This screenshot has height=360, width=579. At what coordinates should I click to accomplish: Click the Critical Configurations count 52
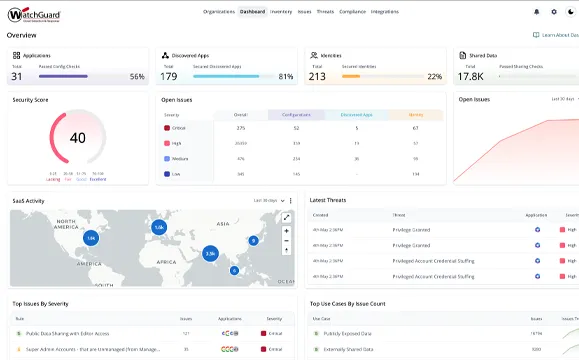click(296, 128)
